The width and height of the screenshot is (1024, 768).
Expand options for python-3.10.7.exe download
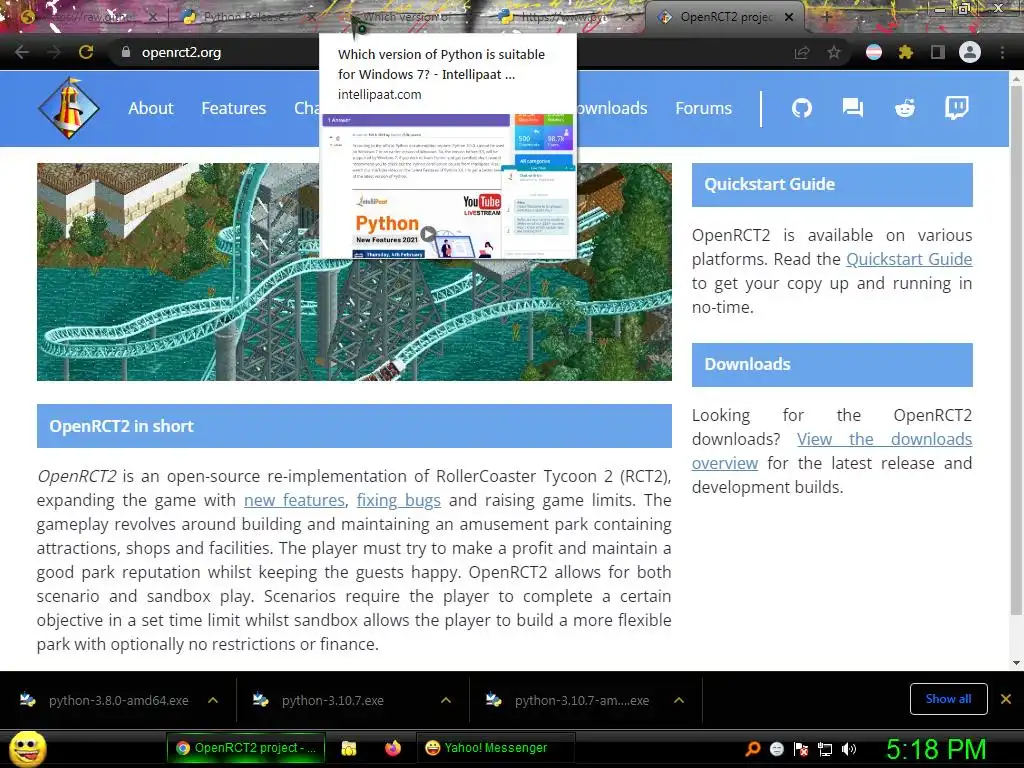coord(446,700)
